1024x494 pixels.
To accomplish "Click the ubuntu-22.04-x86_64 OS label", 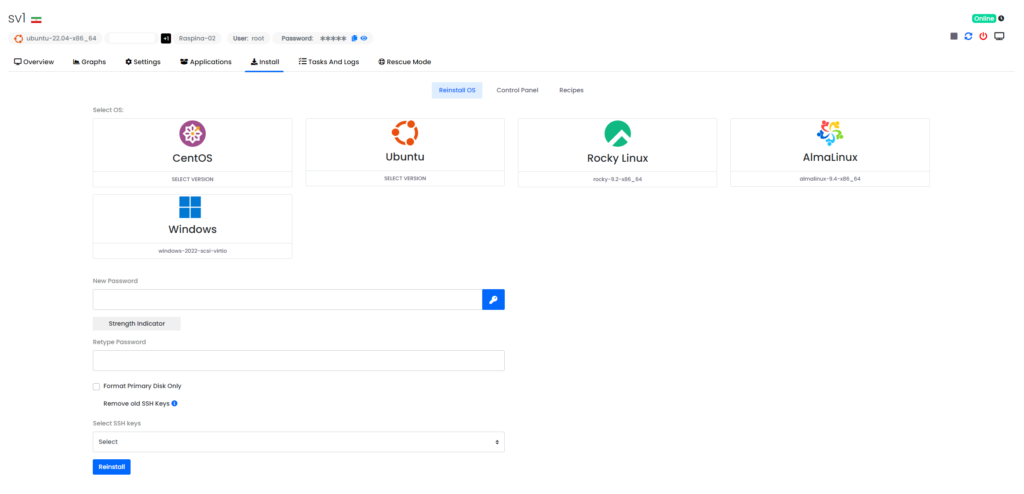I will (61, 39).
